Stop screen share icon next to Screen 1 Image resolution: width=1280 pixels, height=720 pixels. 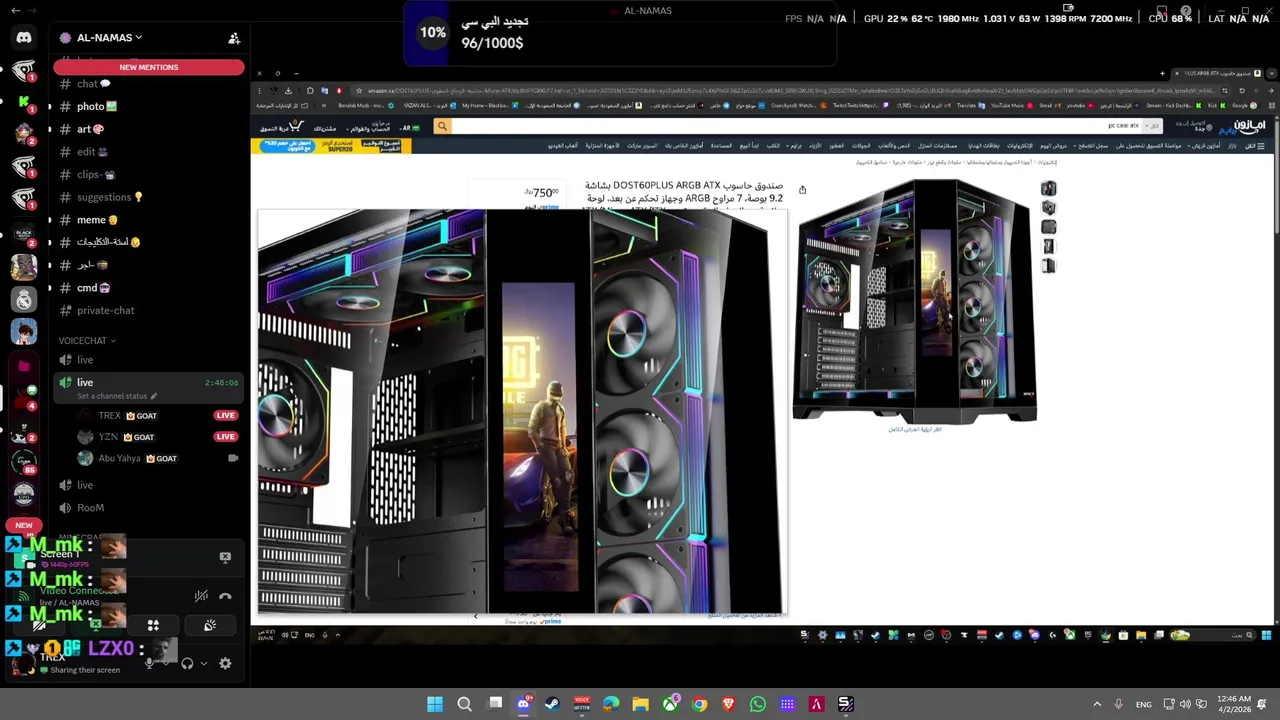click(225, 557)
